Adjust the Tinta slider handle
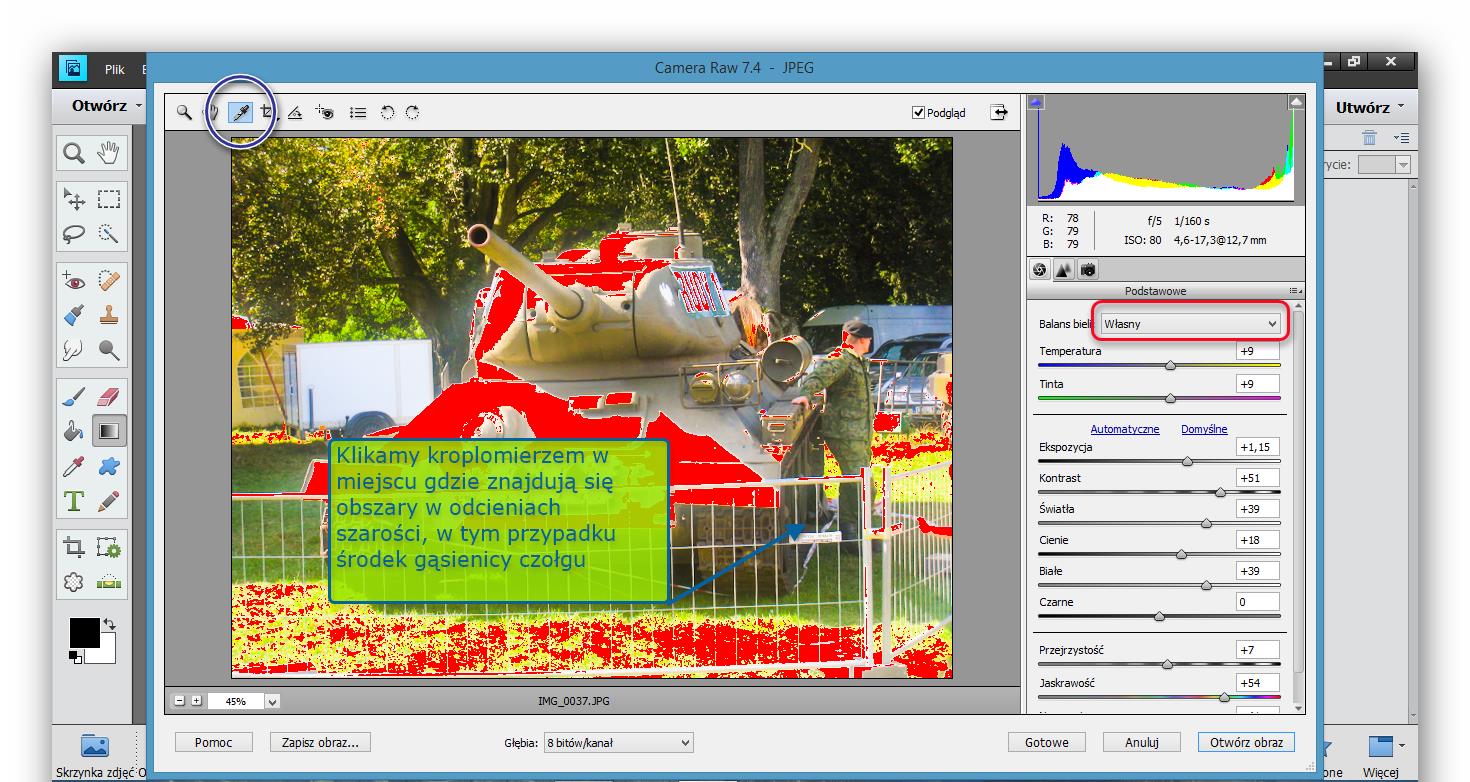1470x782 pixels. [x=1170, y=398]
